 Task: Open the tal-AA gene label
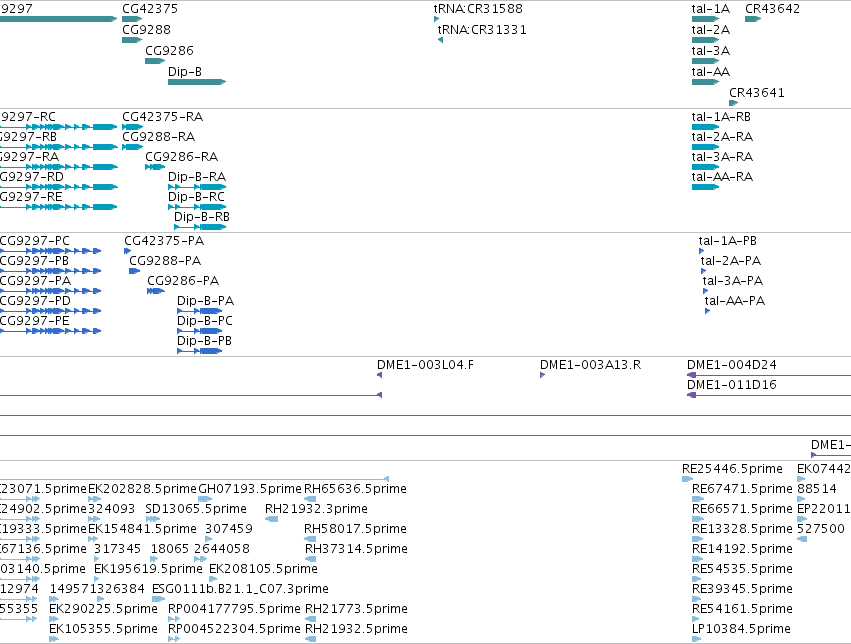[710, 72]
